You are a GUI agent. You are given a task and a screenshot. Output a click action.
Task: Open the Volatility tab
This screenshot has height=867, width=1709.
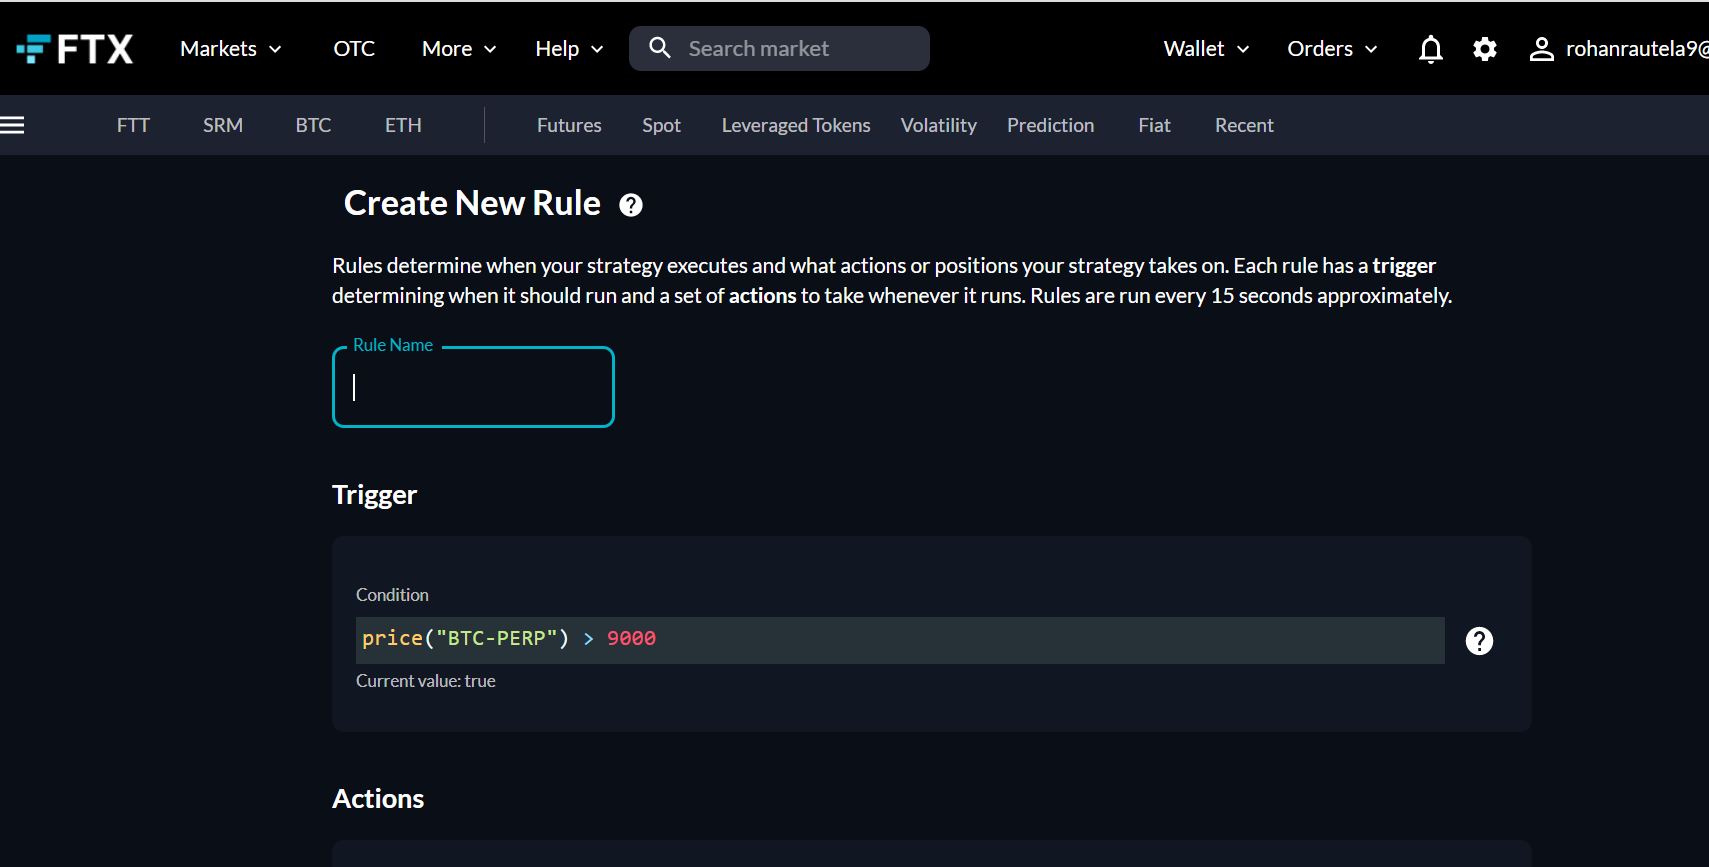[938, 125]
